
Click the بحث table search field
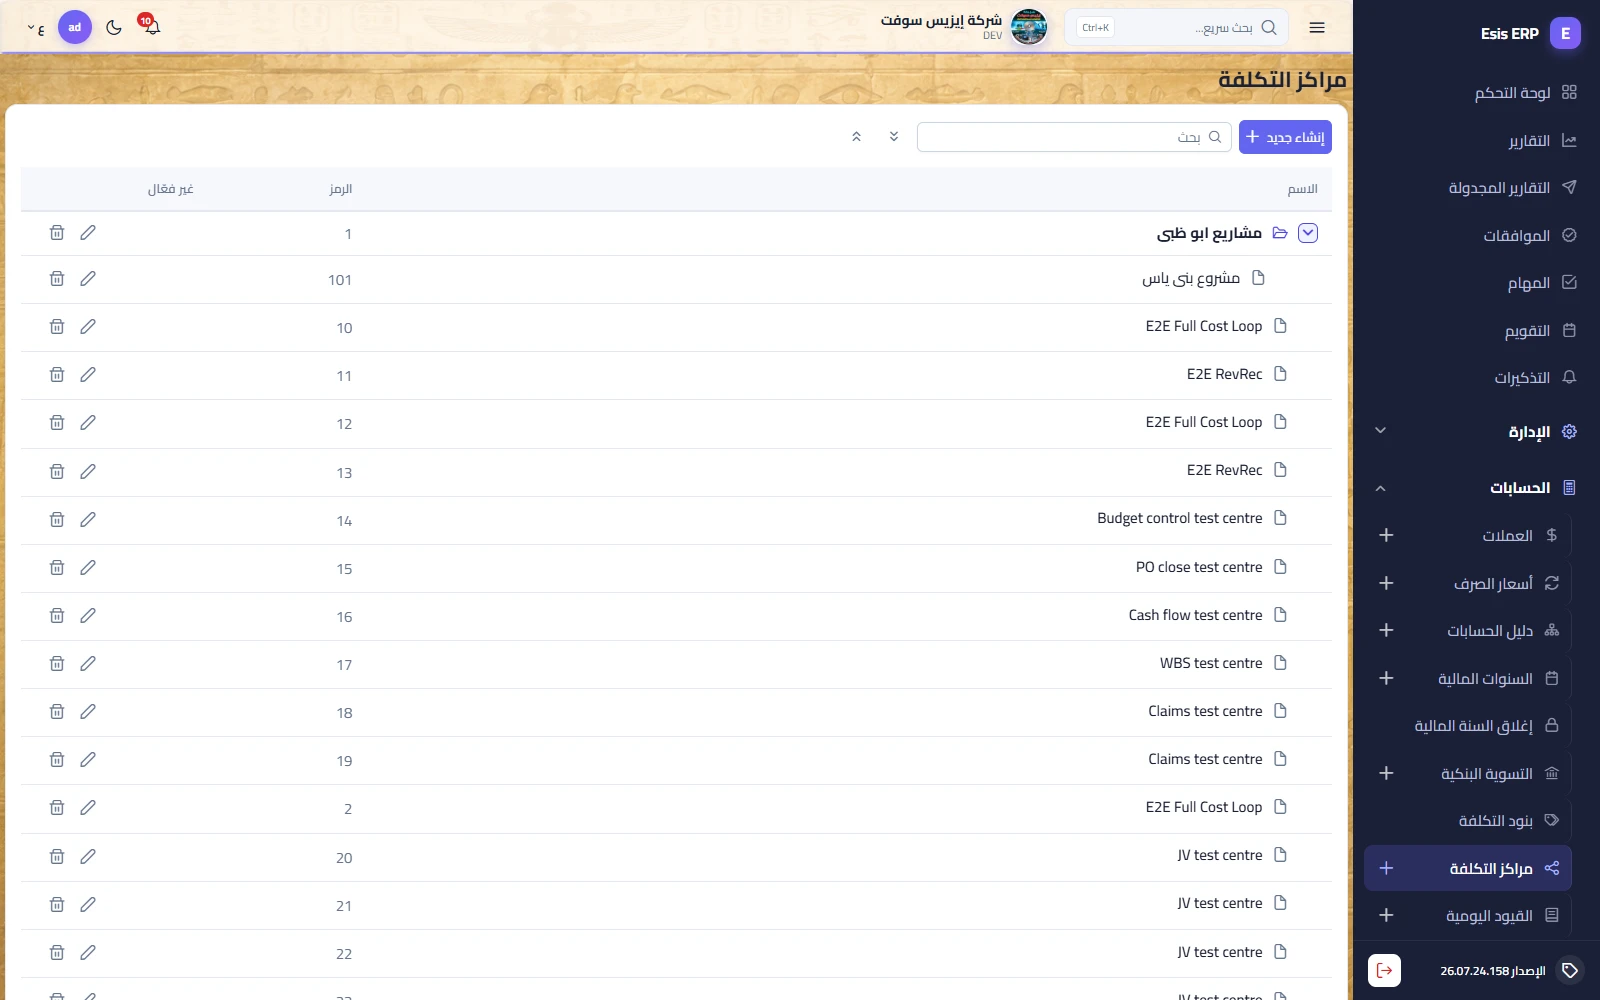point(1074,137)
